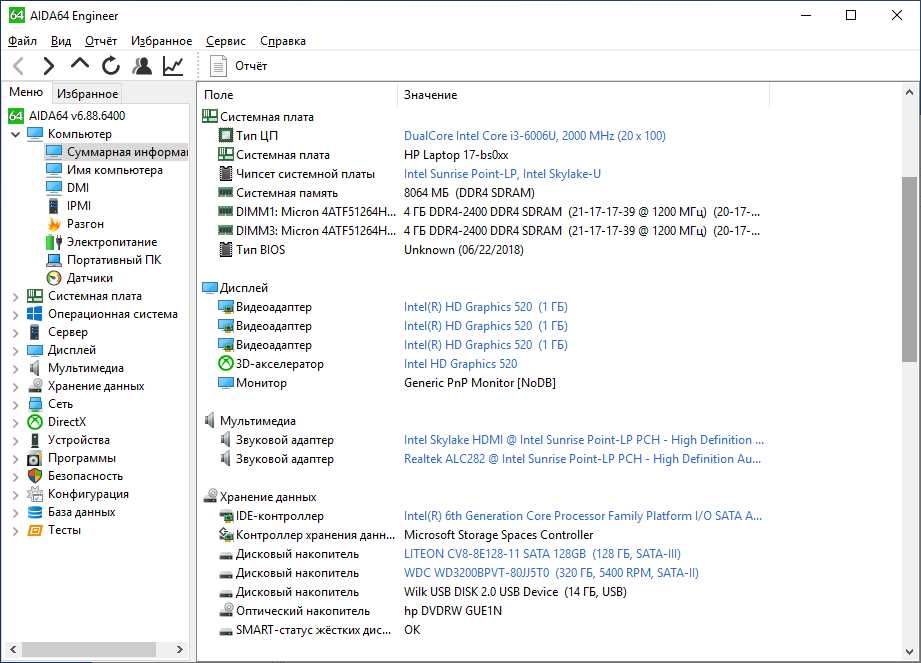Open the Датчики gauge icon item

click(x=54, y=278)
